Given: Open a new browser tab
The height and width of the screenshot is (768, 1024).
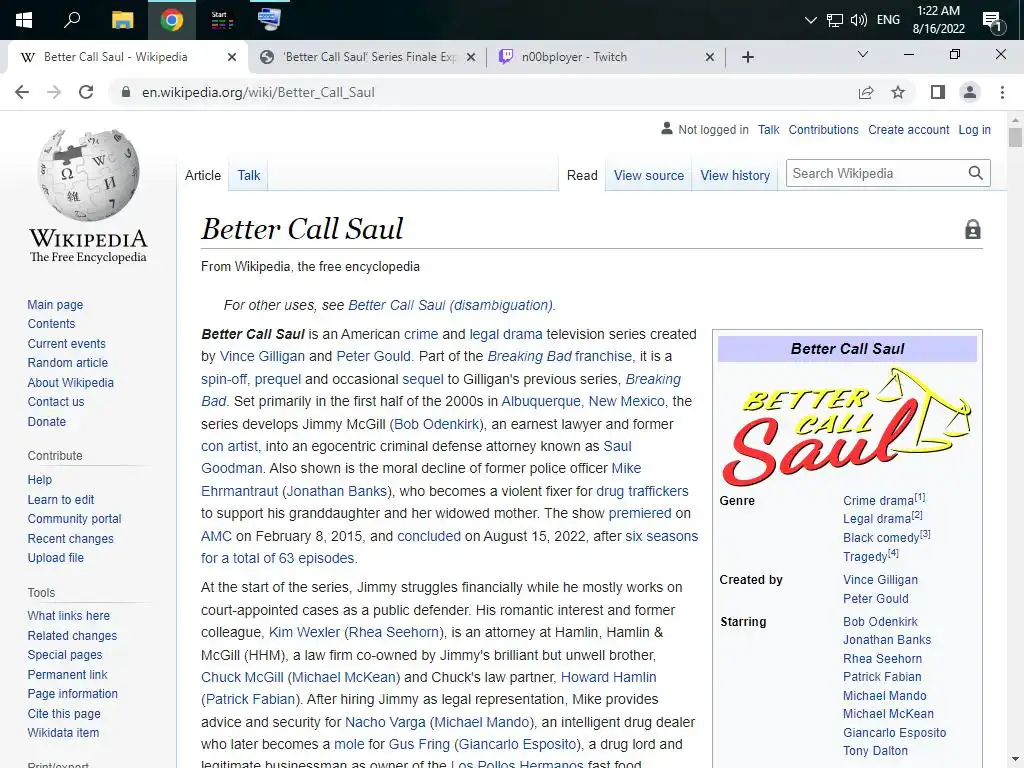Looking at the screenshot, I should (x=748, y=57).
